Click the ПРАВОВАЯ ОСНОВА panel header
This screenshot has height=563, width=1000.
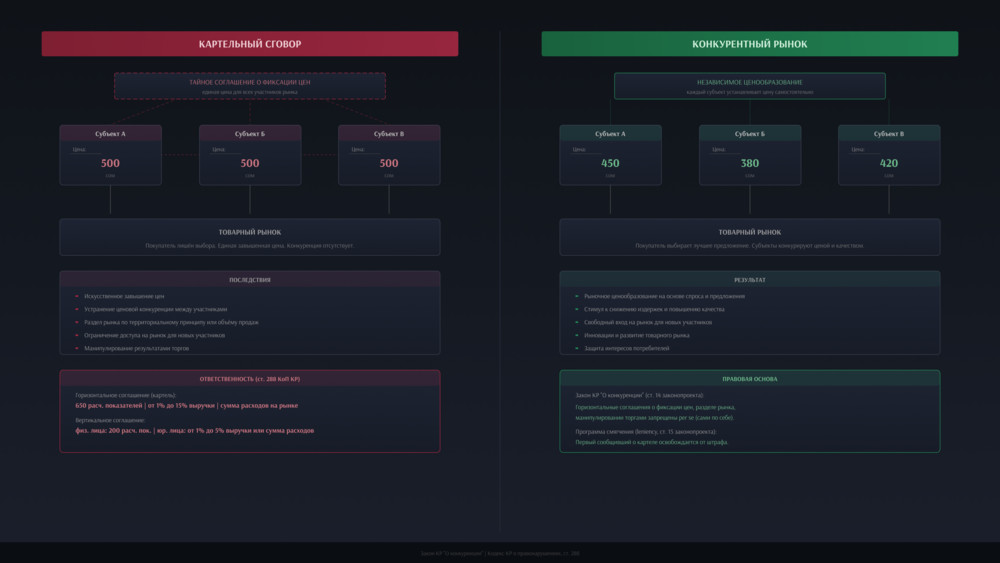tap(749, 379)
